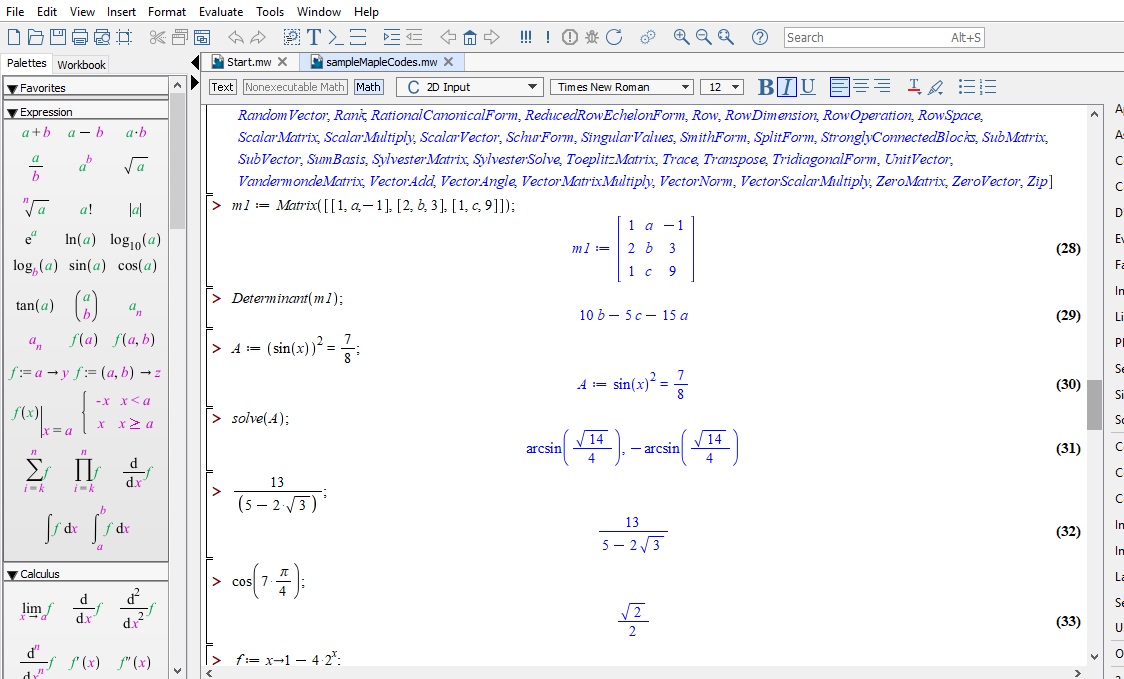
Task: Undo the last action
Action: click(x=235, y=37)
